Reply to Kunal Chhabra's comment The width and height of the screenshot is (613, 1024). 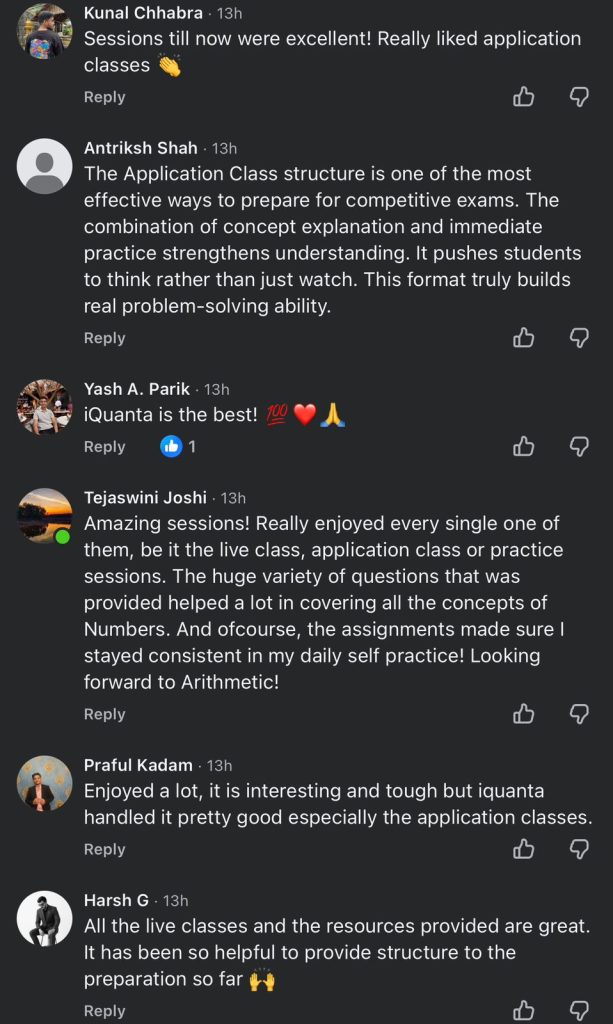(104, 97)
